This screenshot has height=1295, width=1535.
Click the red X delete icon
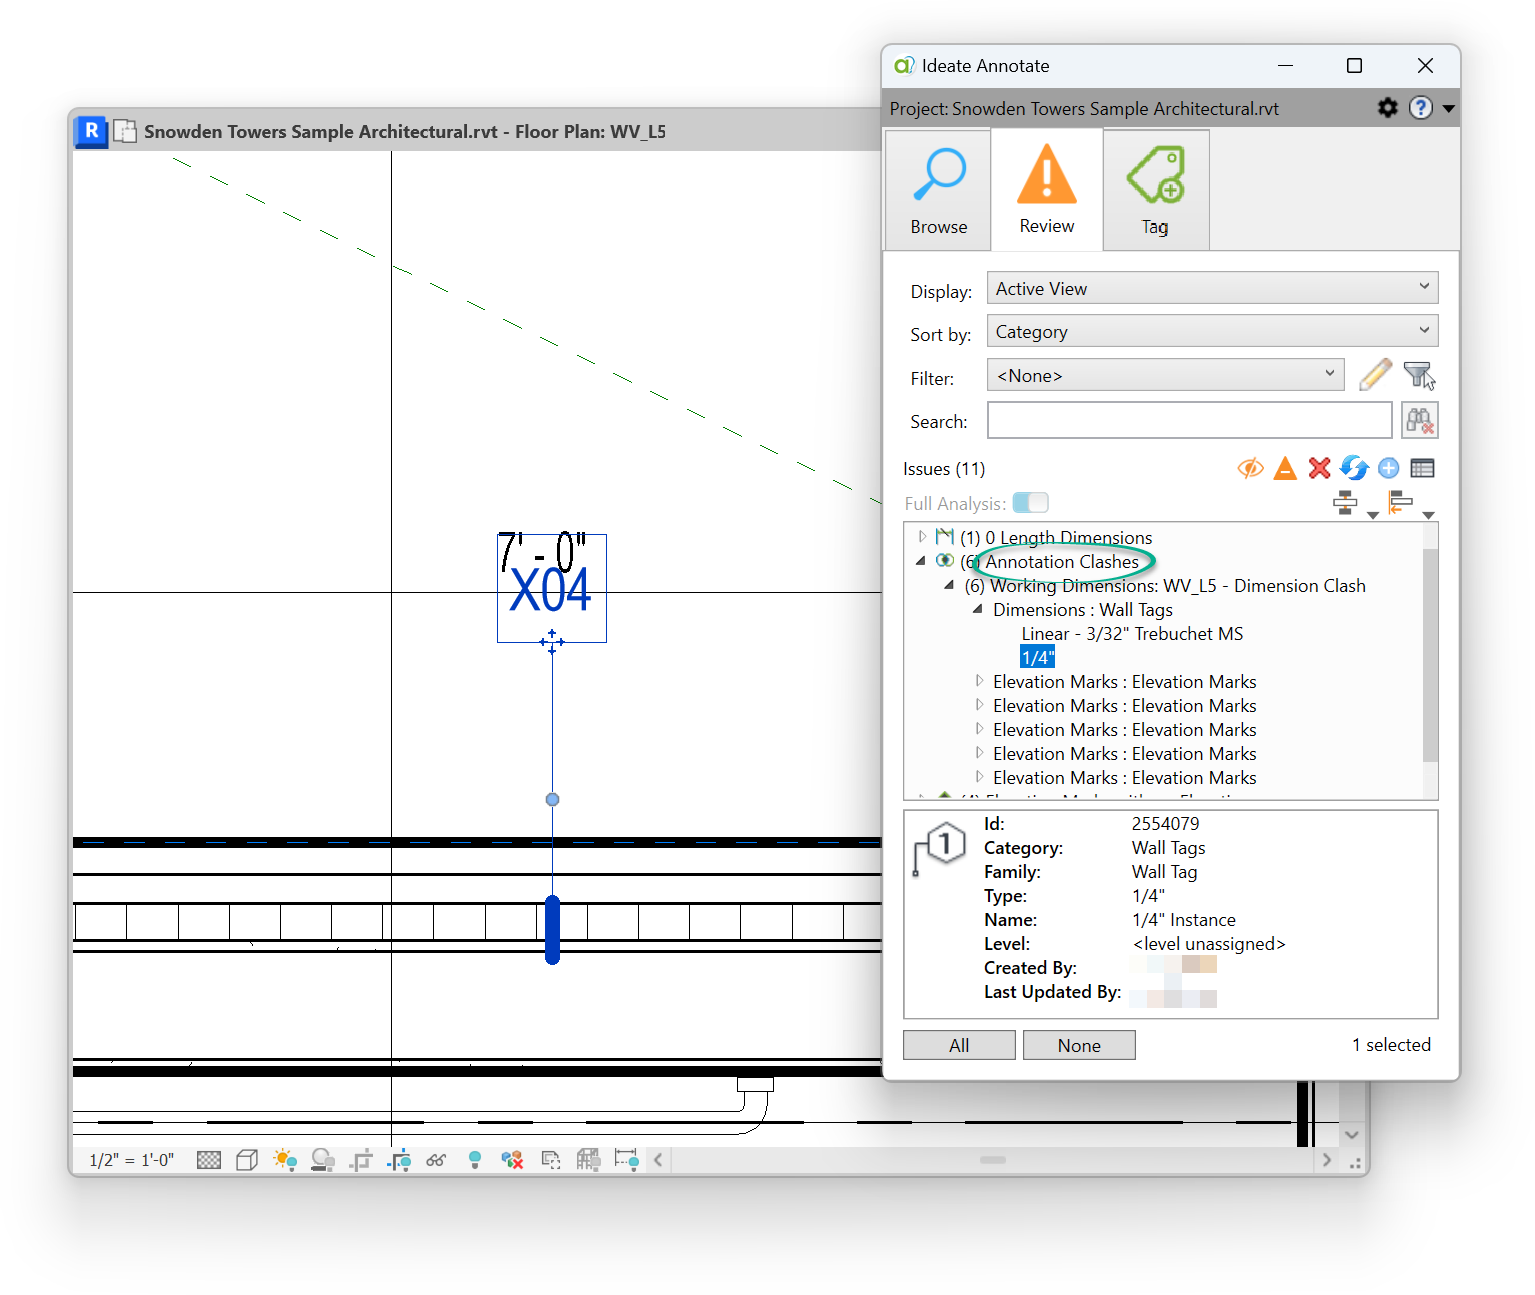pyautogui.click(x=1319, y=468)
